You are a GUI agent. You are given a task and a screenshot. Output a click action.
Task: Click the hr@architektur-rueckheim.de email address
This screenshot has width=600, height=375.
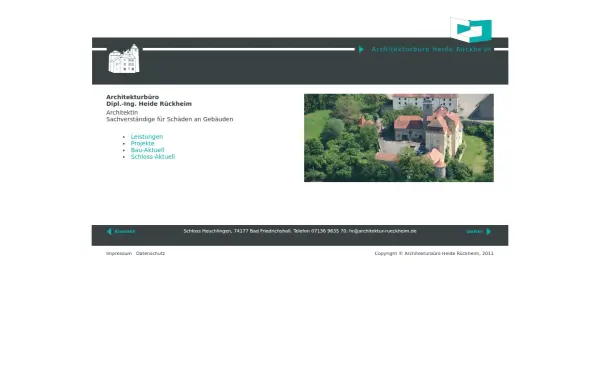(383, 231)
